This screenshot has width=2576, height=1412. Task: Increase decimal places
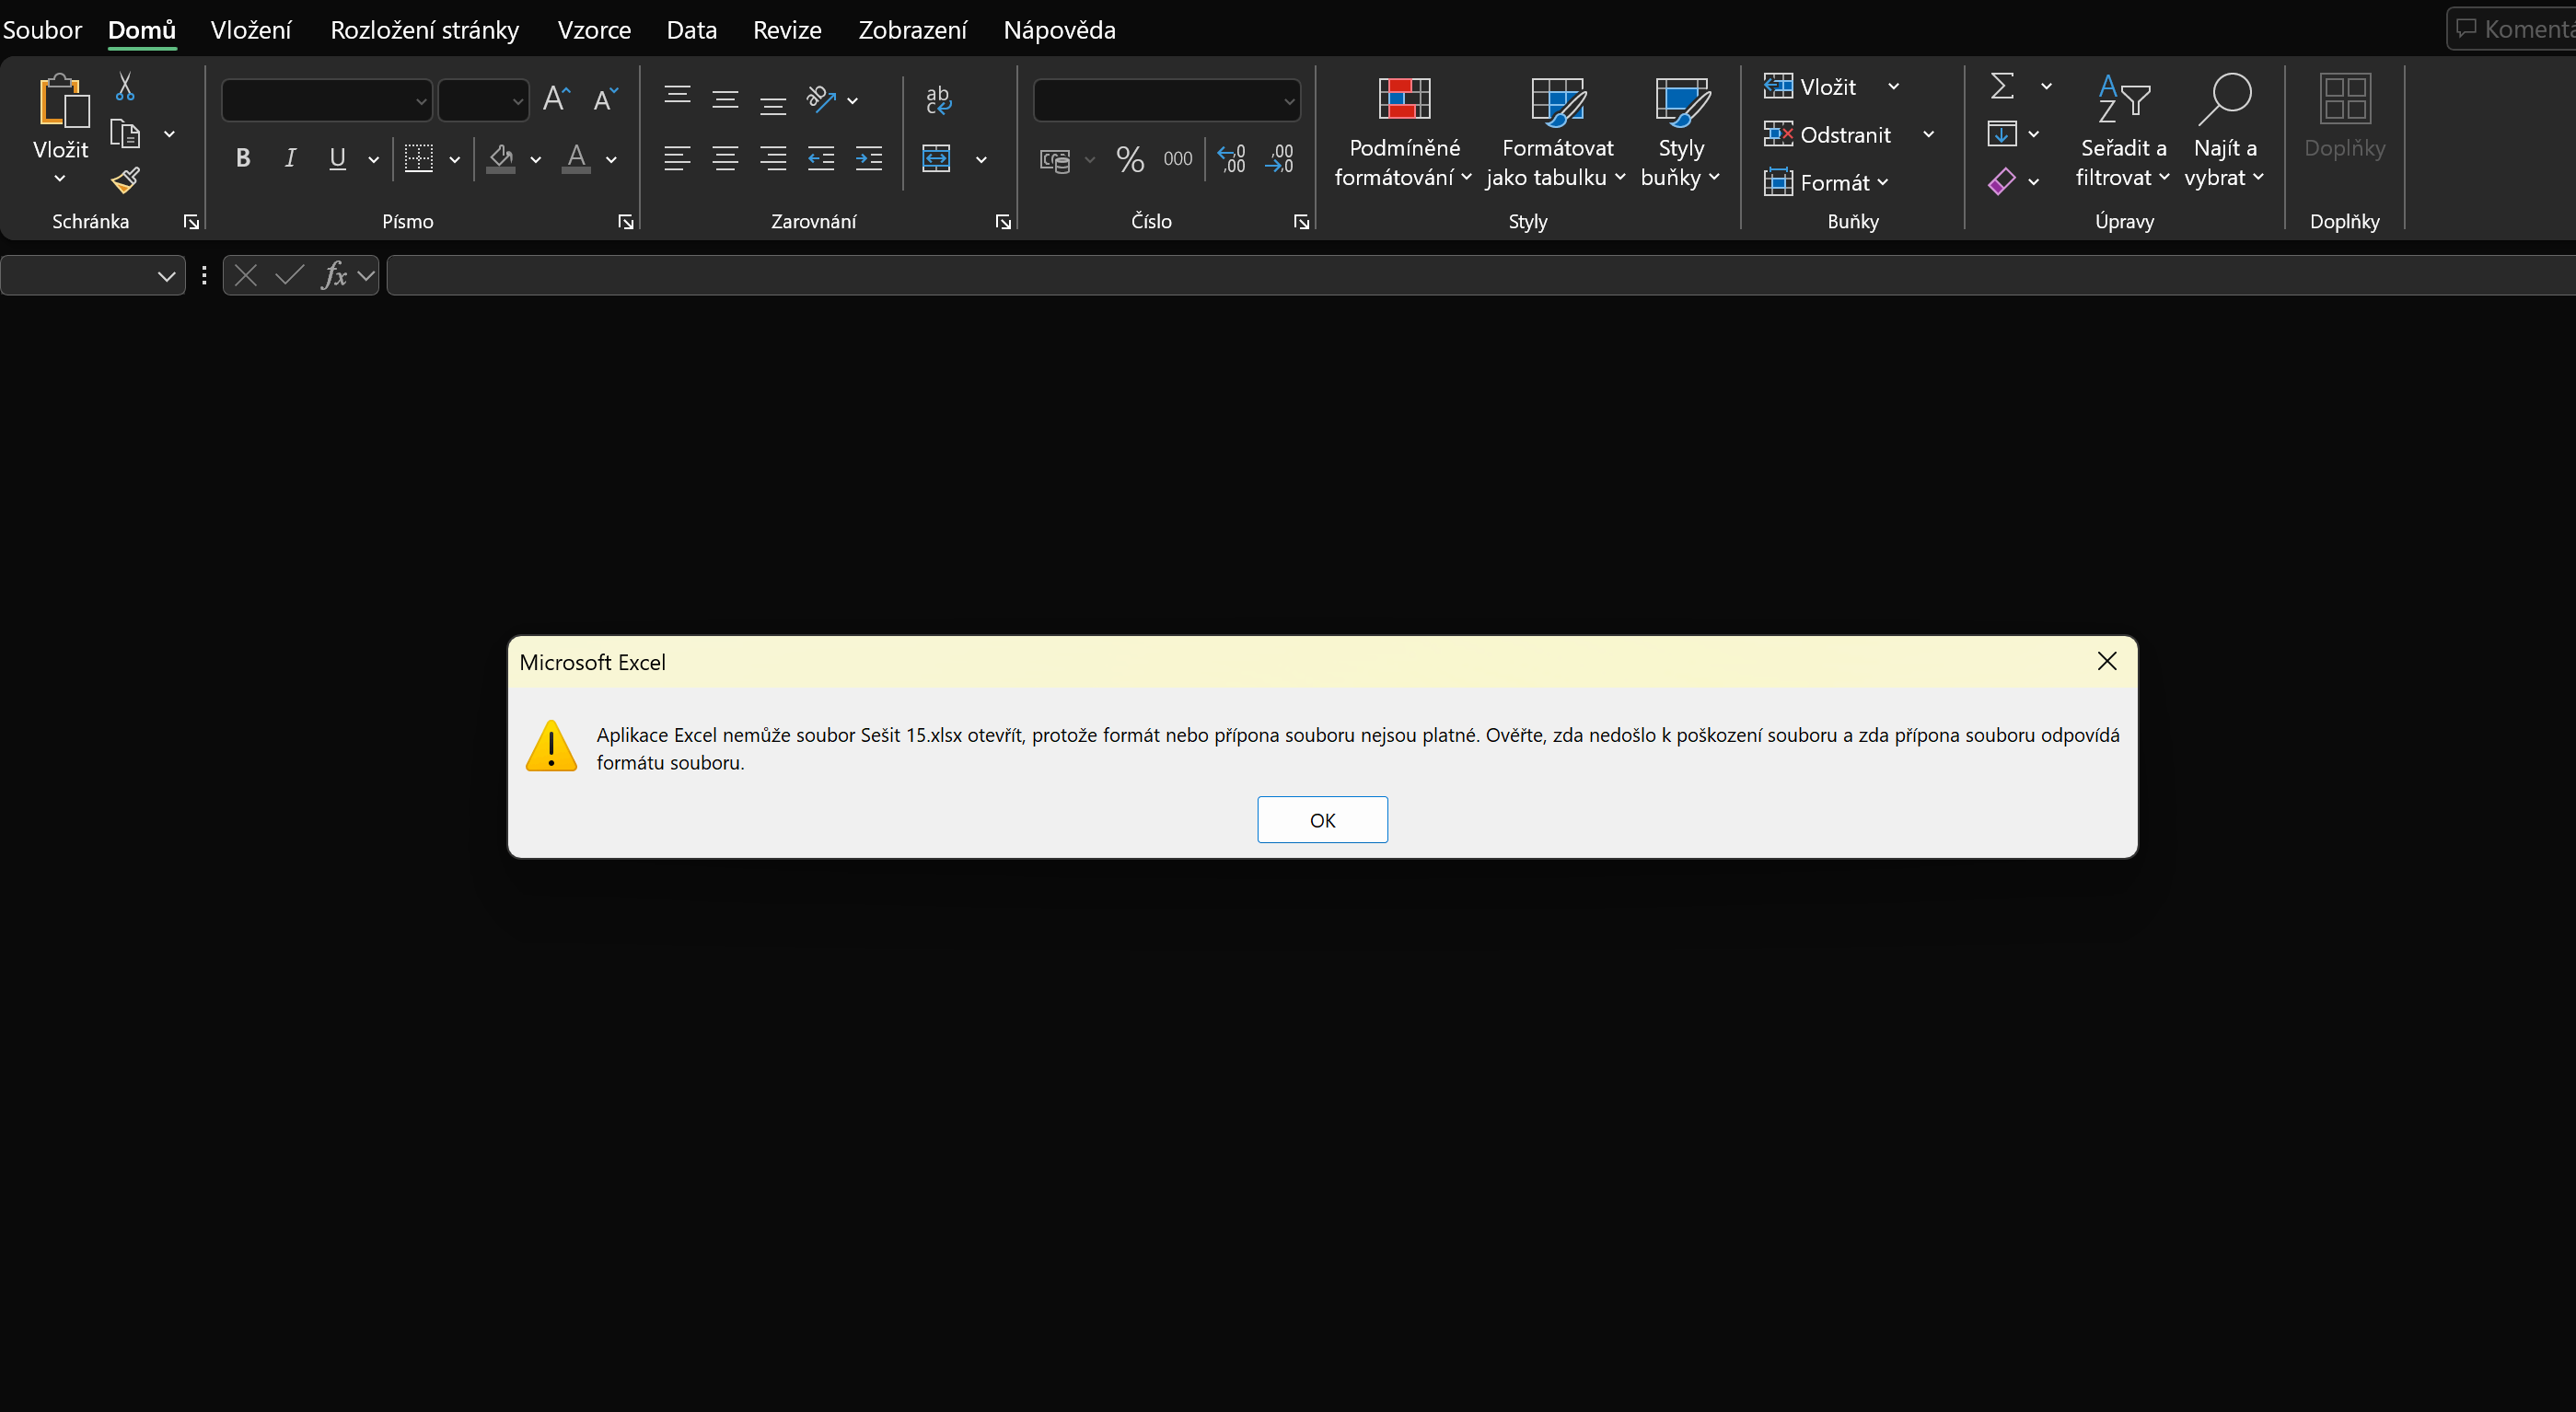pos(1232,159)
